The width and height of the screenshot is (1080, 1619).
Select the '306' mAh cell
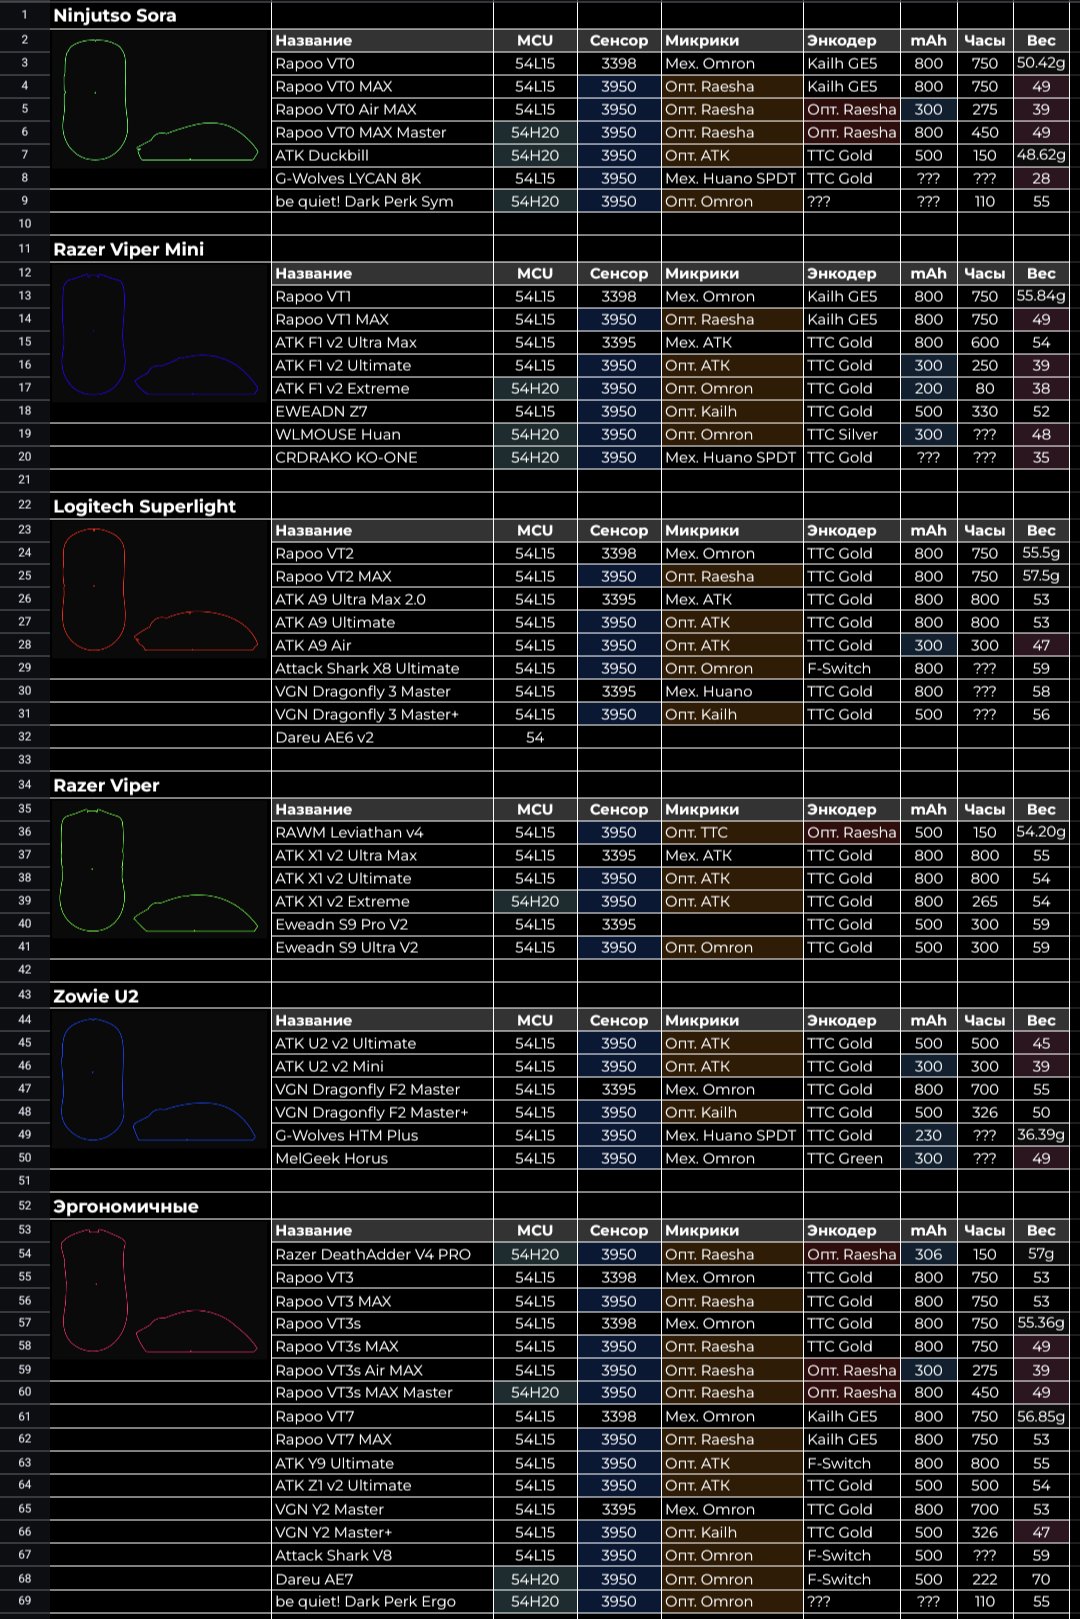pos(928,1254)
